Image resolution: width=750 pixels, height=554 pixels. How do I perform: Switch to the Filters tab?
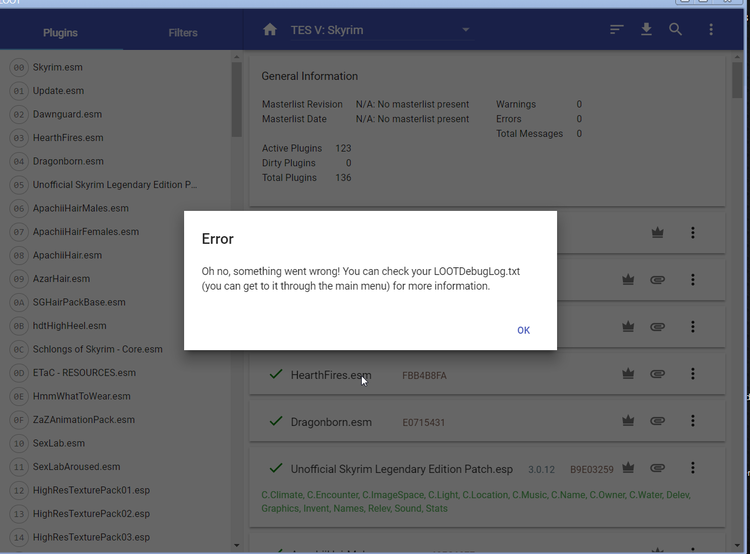click(183, 33)
